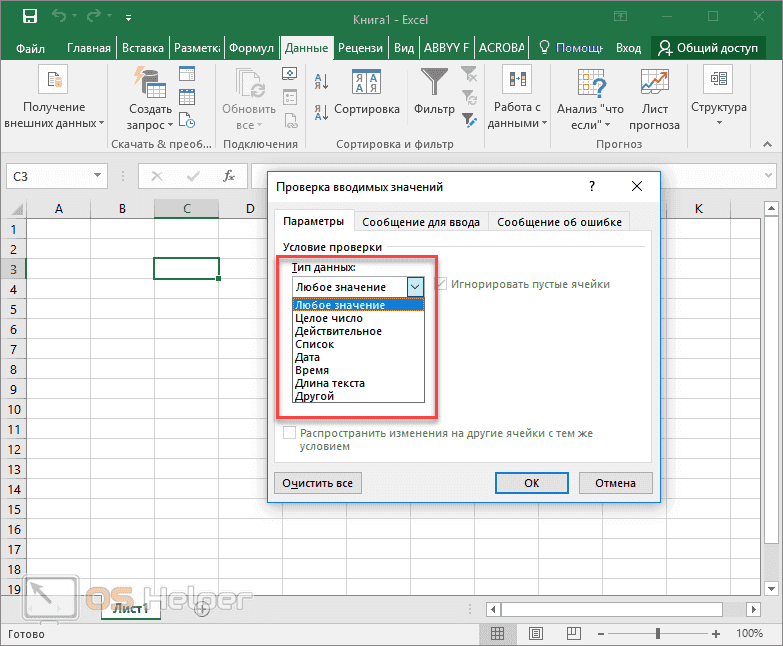
Task: Select Список from the data type list
Action: pyautogui.click(x=314, y=344)
